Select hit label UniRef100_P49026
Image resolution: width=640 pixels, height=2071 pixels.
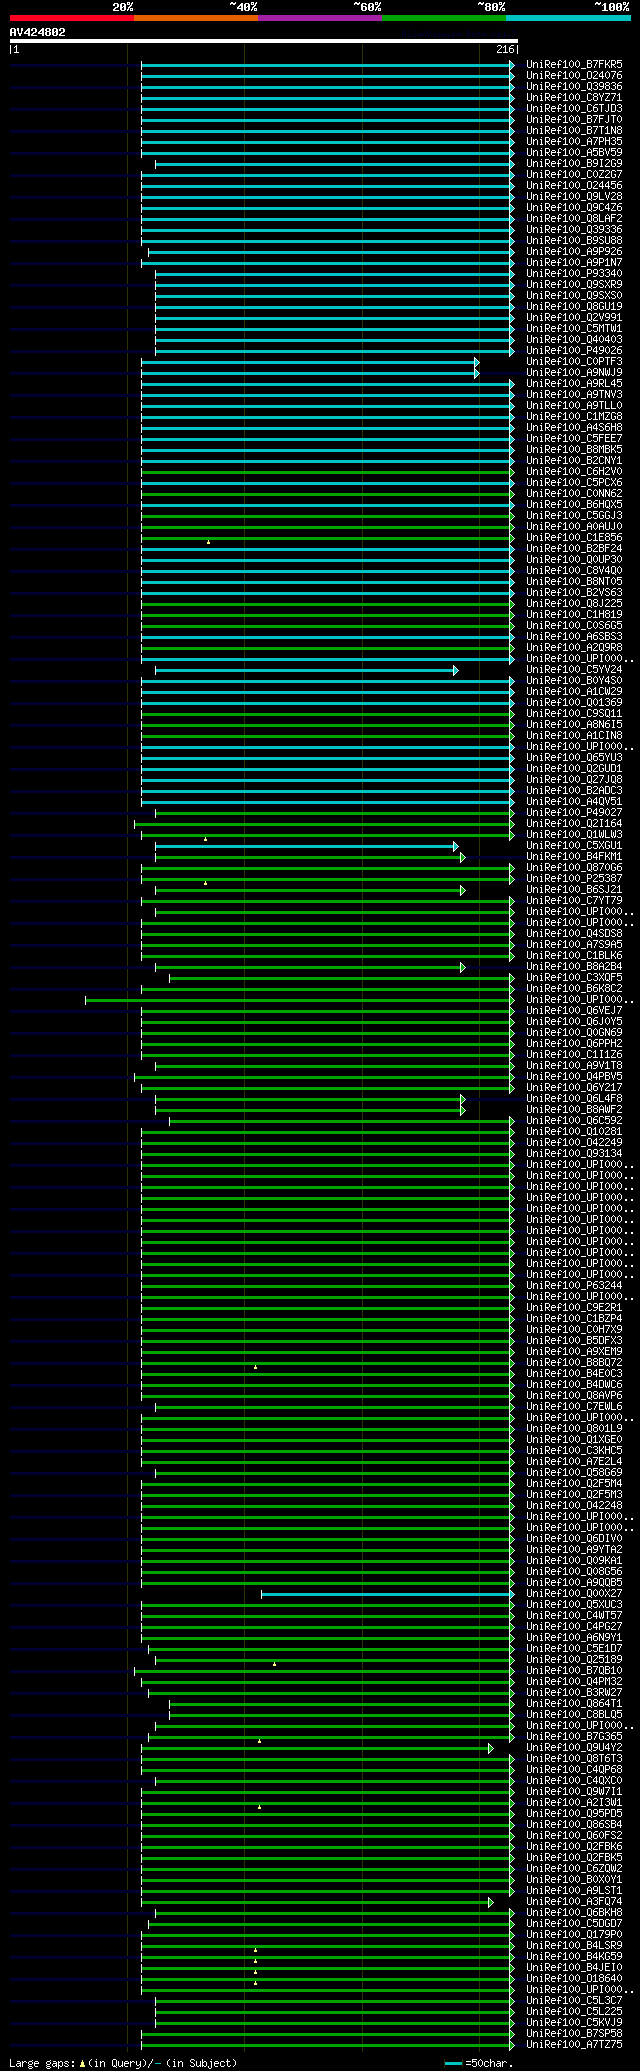(x=574, y=351)
